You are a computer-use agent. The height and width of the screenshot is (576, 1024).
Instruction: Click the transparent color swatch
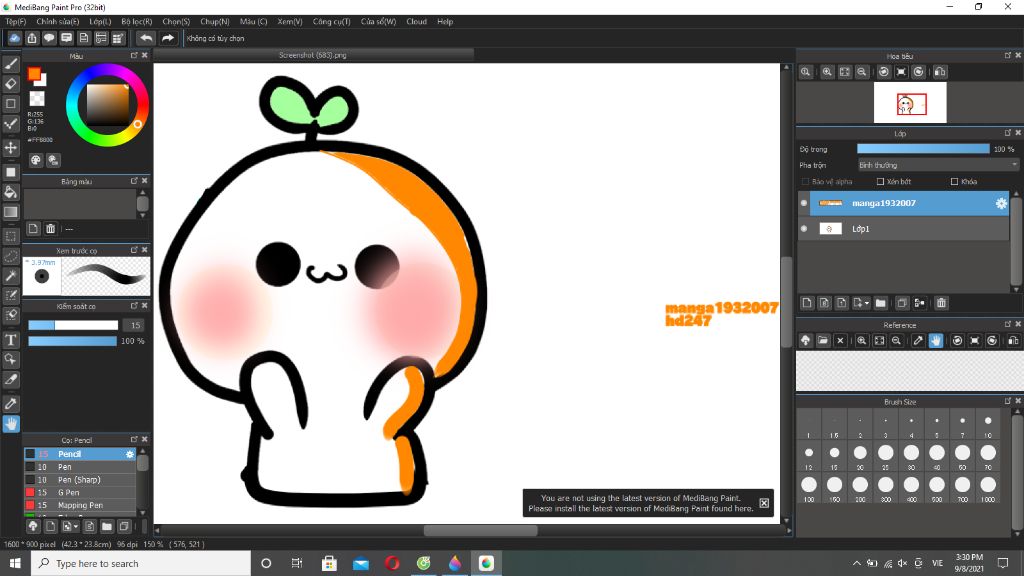(x=37, y=99)
